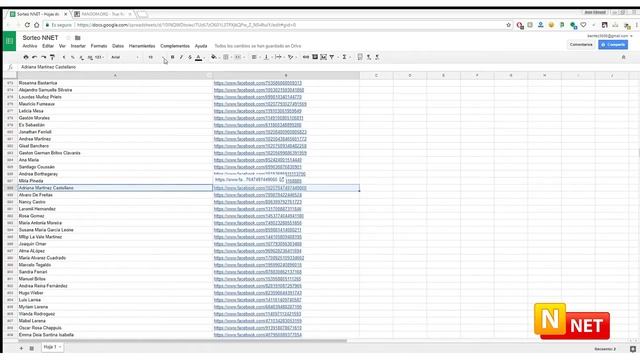Click the Print icon in toolbar
This screenshot has width=640, height=360.
[26, 57]
